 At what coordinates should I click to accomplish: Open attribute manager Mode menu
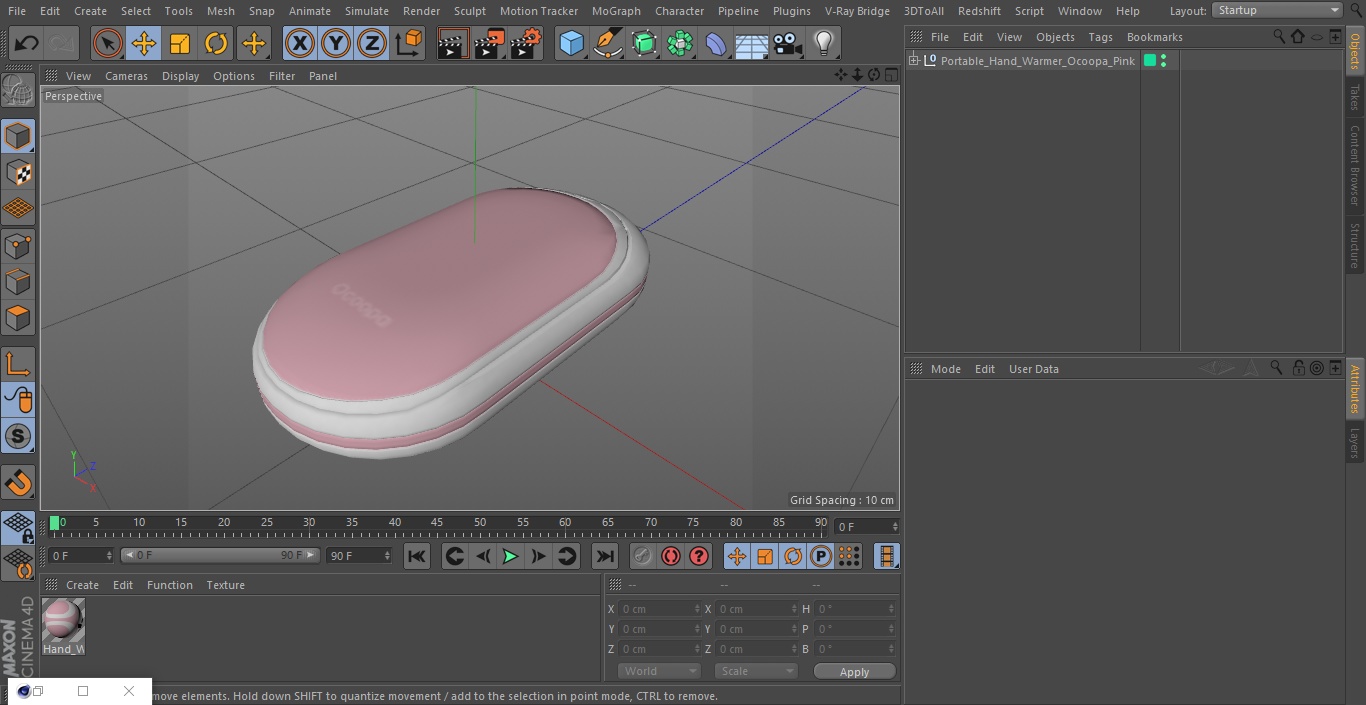tap(945, 369)
